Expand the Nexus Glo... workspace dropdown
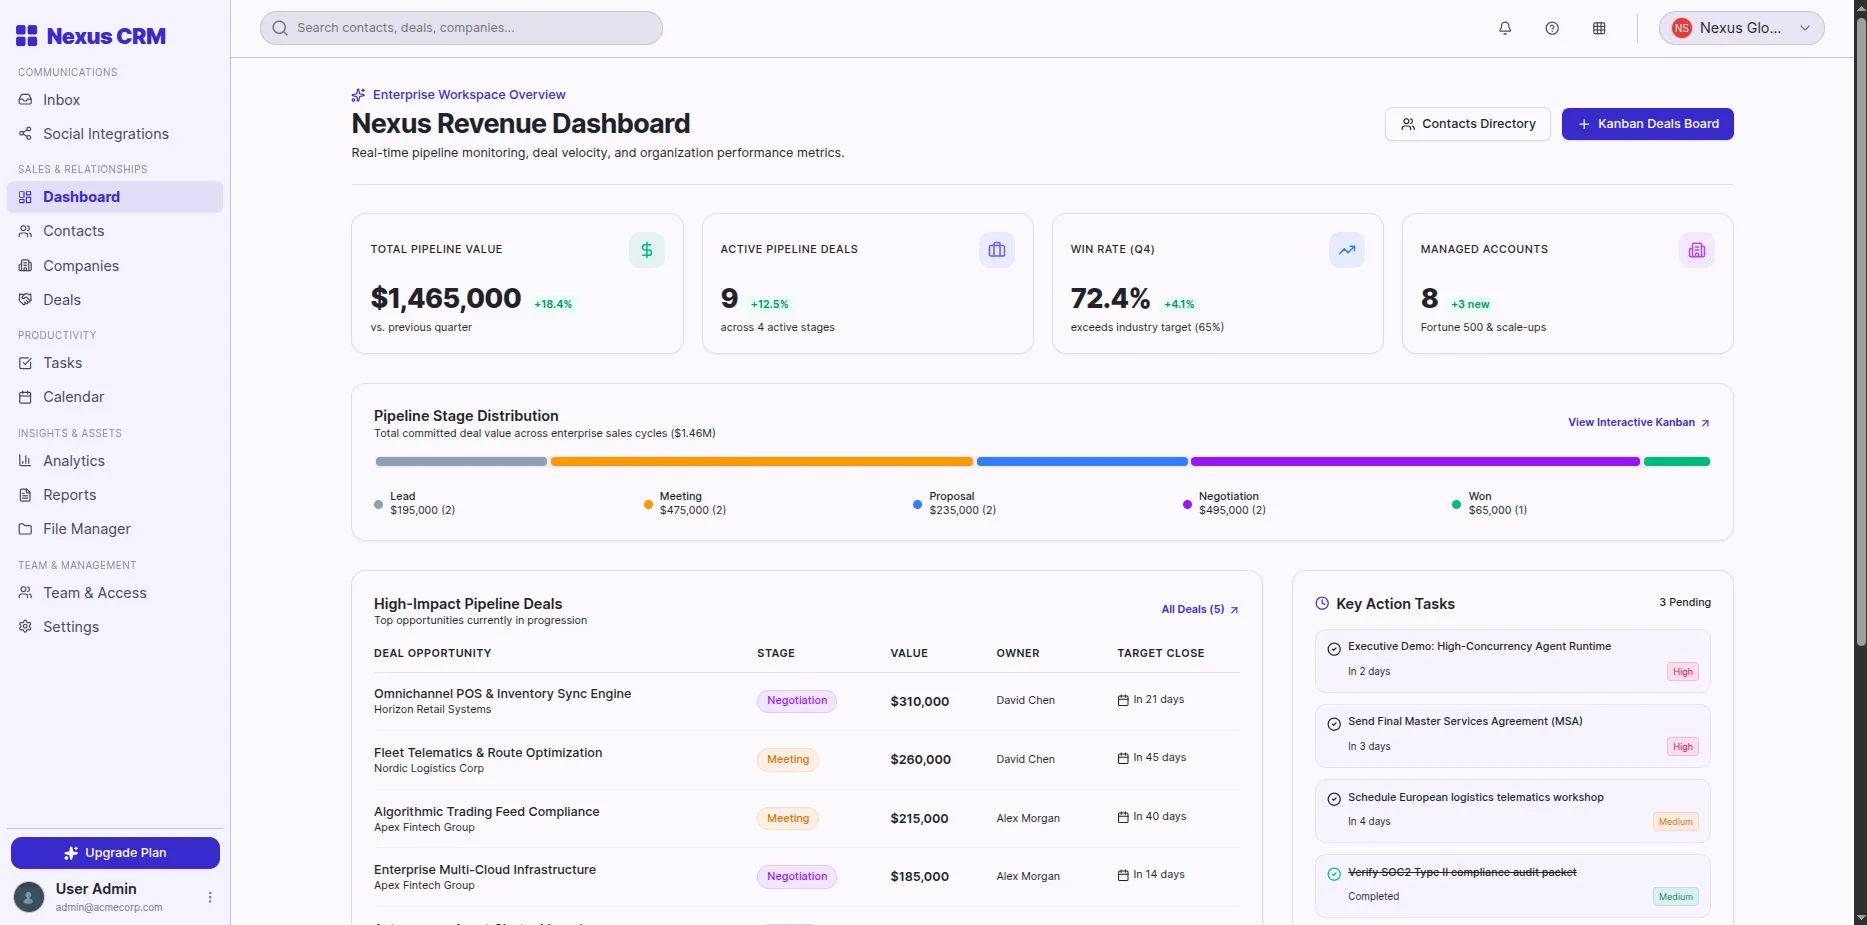This screenshot has height=925, width=1867. click(x=1741, y=28)
